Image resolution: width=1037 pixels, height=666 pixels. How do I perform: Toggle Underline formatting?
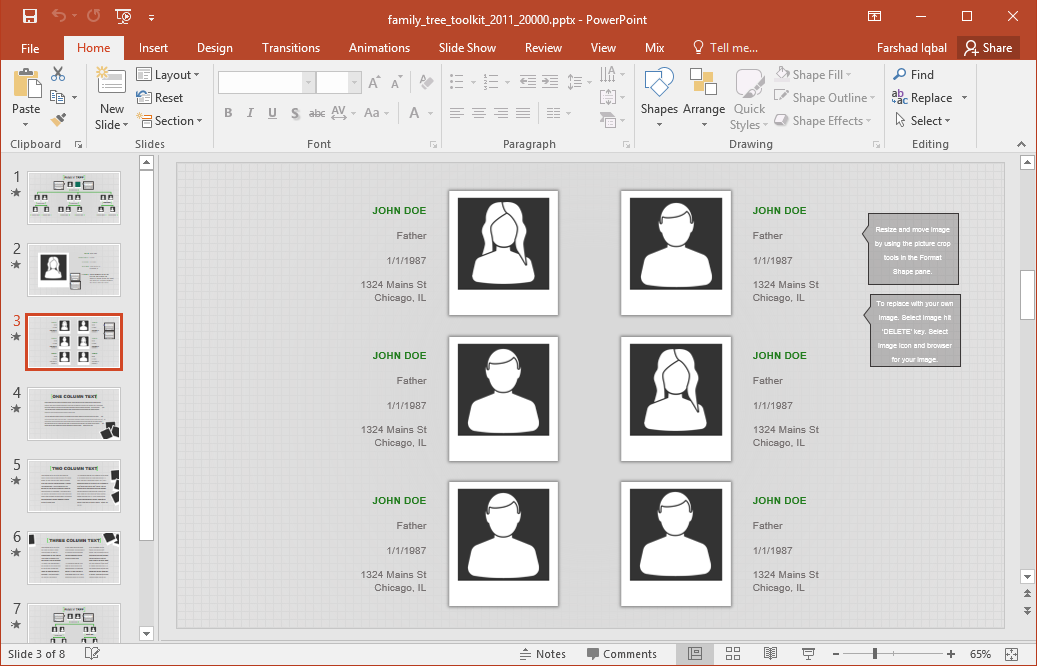coord(272,114)
